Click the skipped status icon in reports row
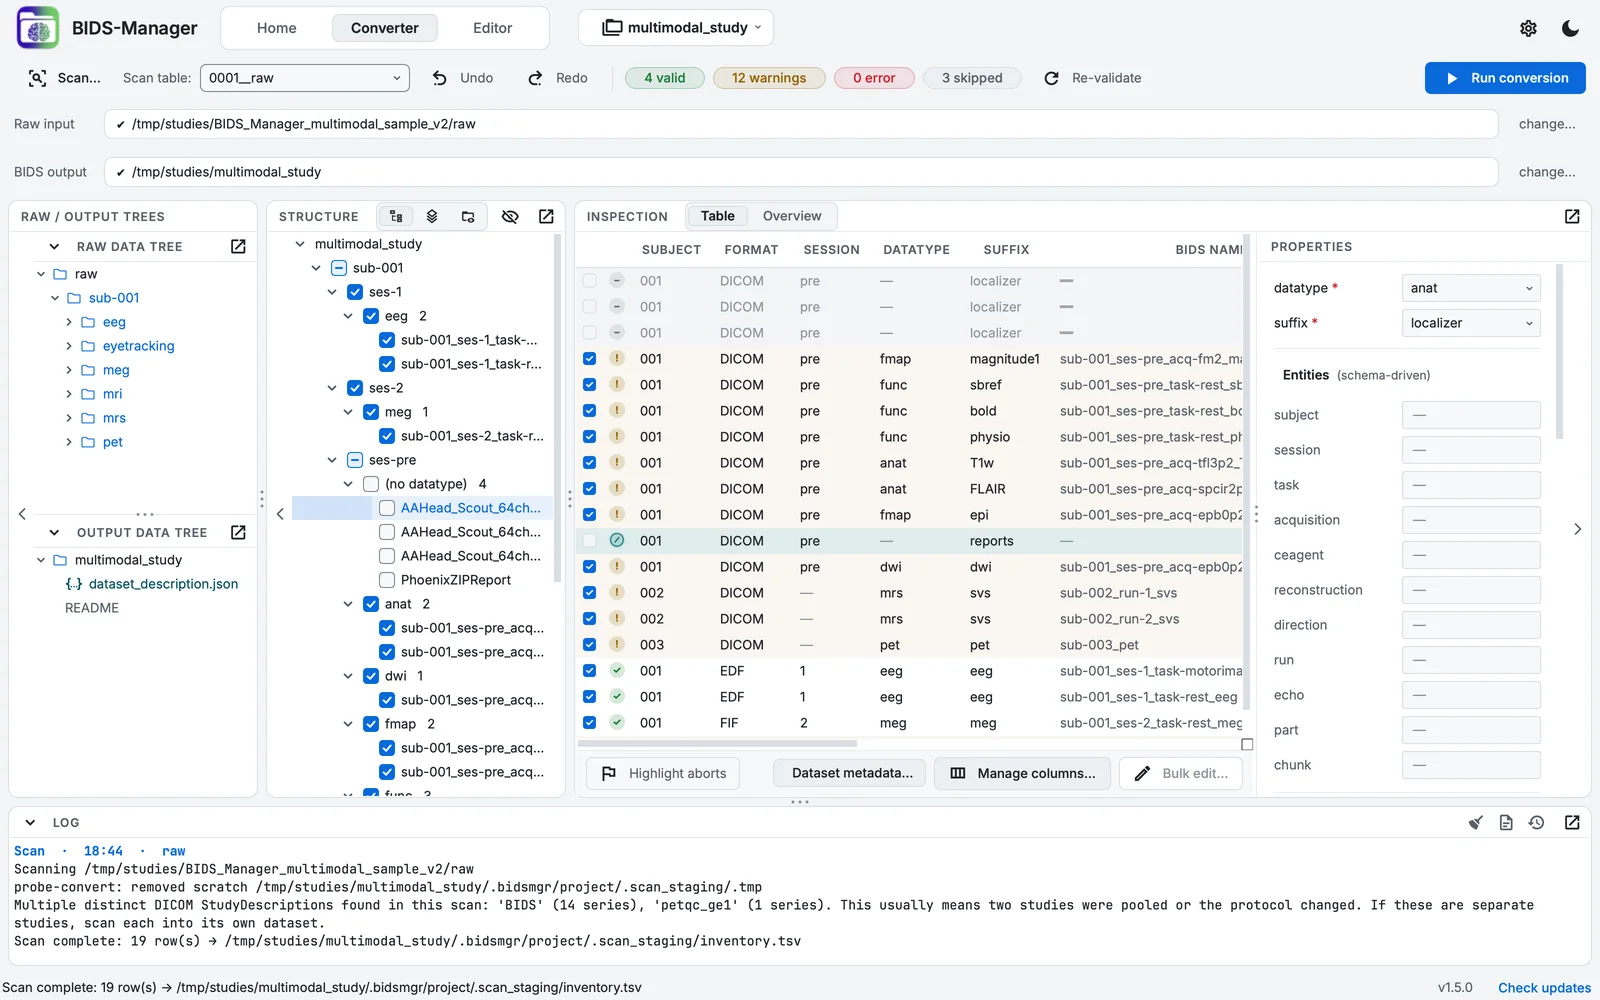 tap(617, 540)
